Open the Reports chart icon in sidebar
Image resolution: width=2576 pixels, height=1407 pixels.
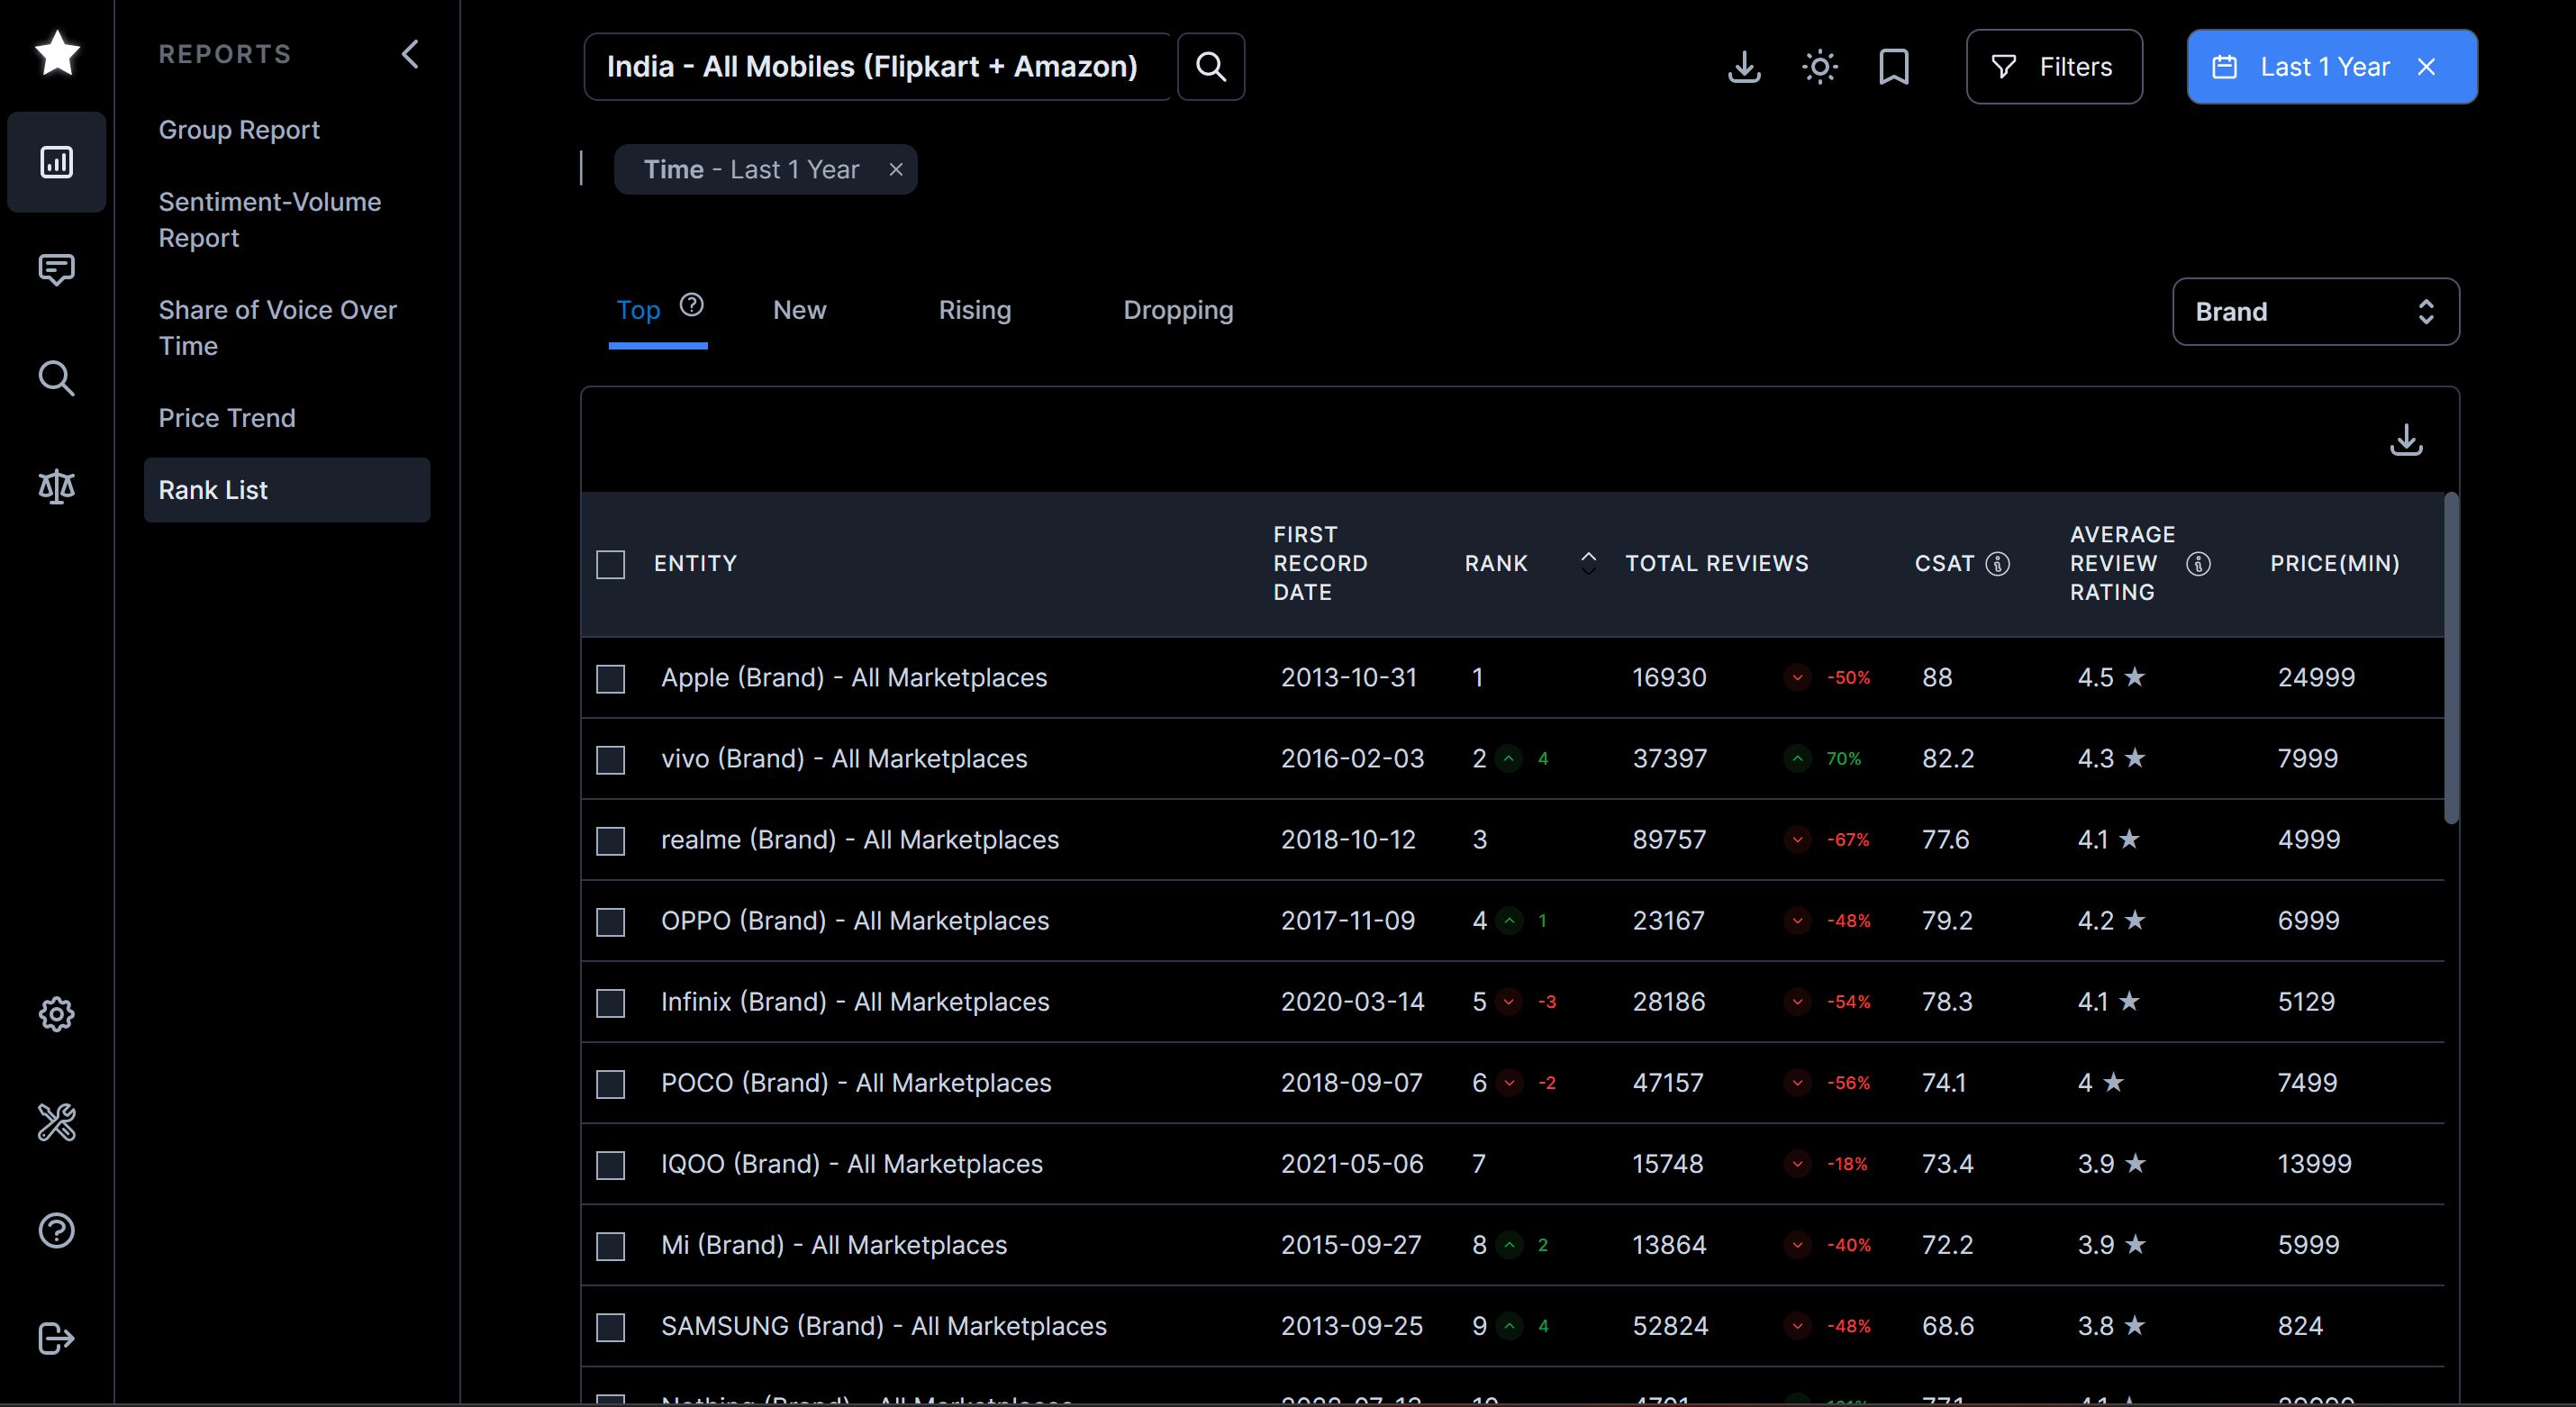click(x=57, y=162)
